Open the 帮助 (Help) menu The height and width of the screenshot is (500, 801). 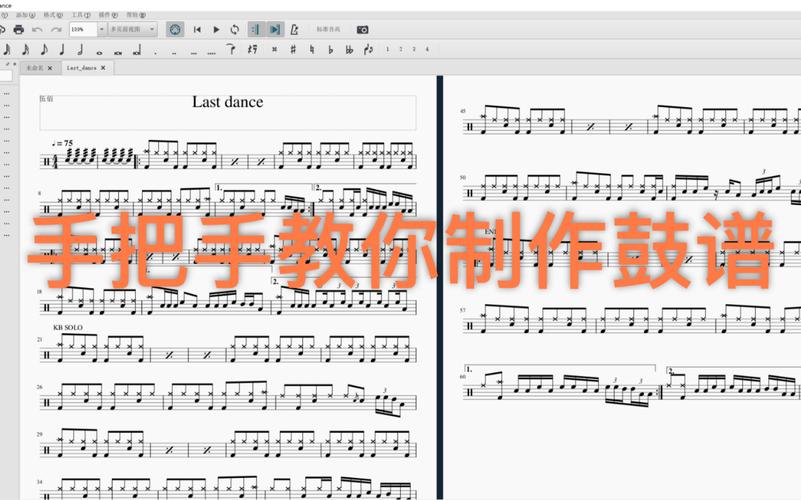pos(136,15)
